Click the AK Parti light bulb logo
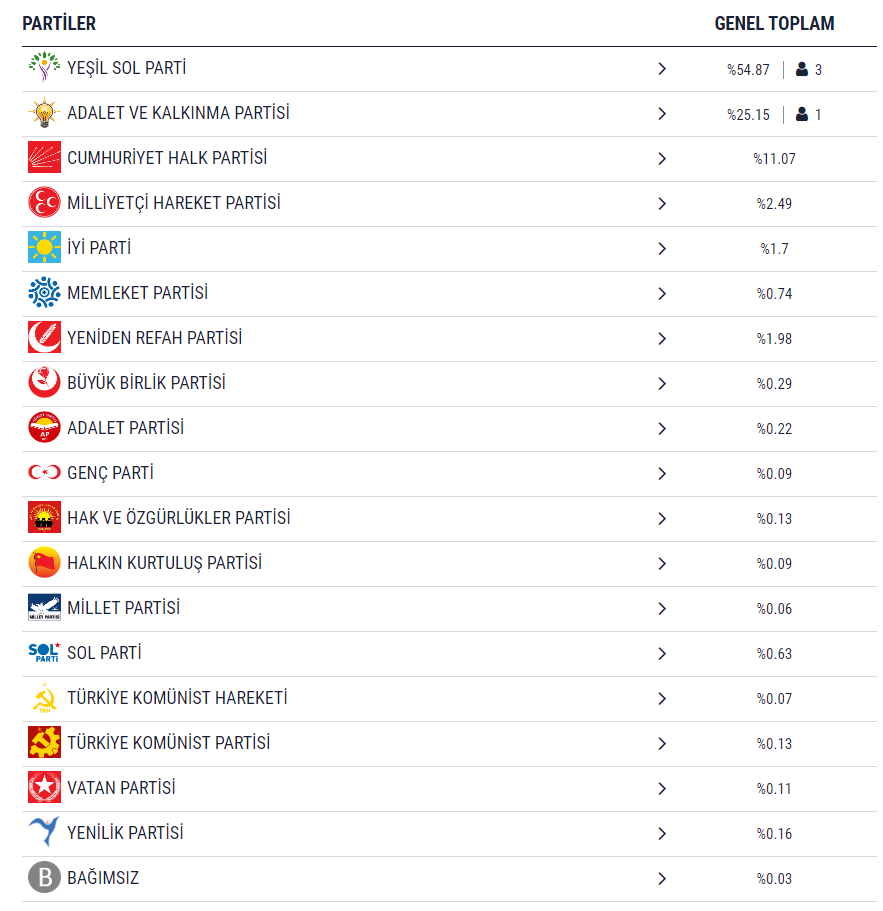Viewport: 883px width, 911px height. tap(44, 113)
